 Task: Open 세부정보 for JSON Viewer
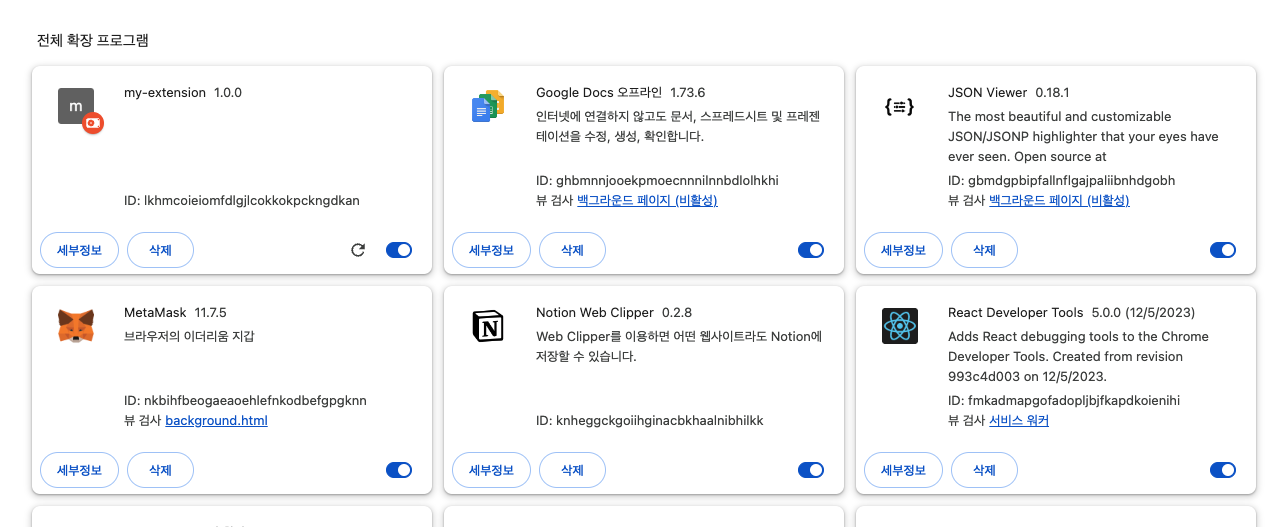(x=904, y=250)
